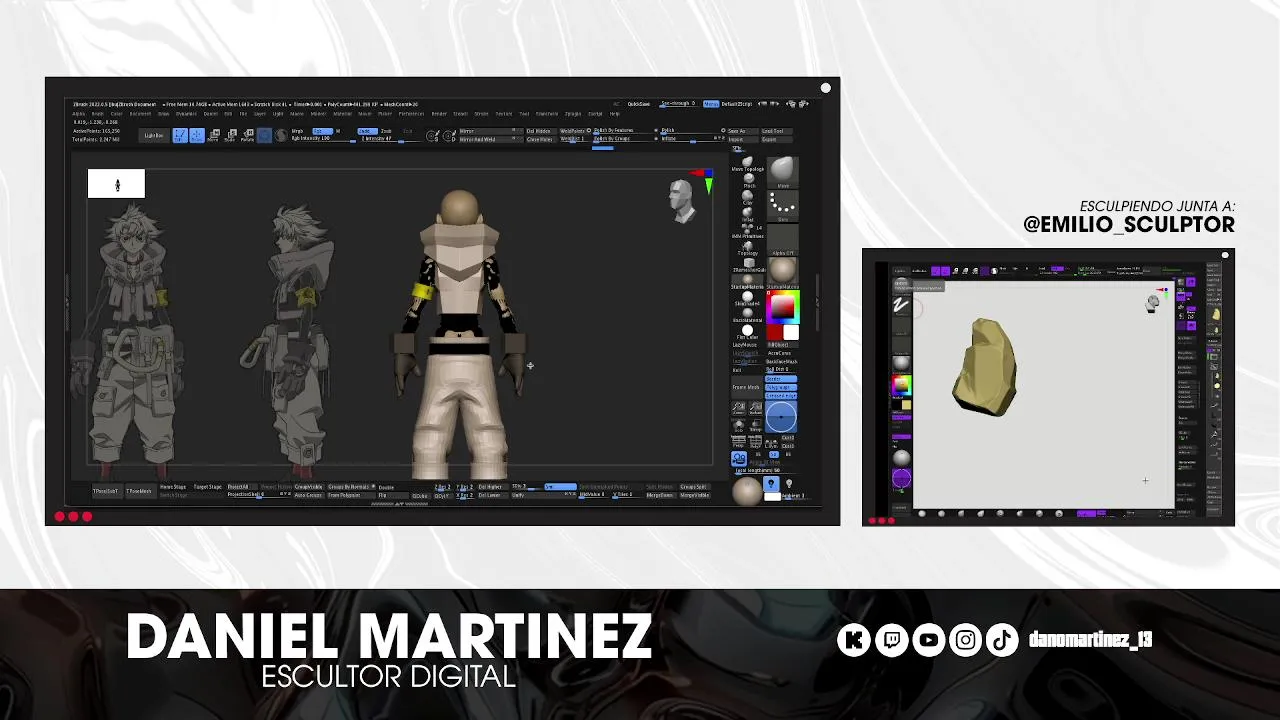Click the Export button
1280x720 pixels.
point(777,140)
